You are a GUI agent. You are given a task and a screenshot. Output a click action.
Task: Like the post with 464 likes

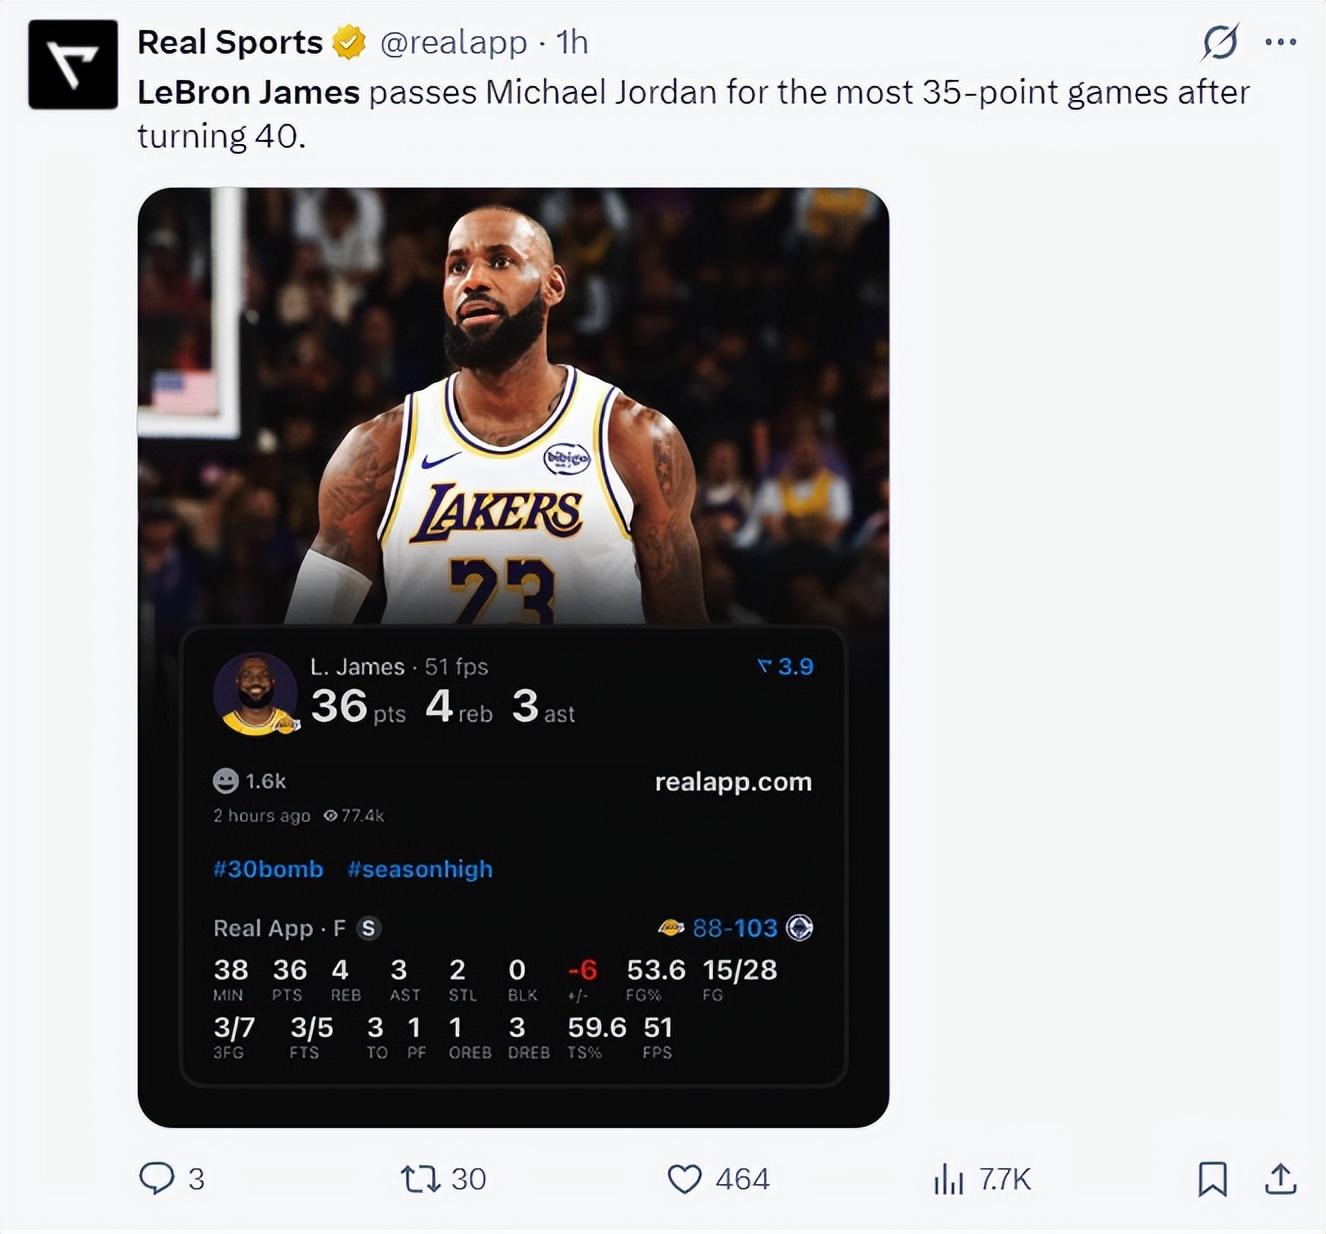[685, 1179]
